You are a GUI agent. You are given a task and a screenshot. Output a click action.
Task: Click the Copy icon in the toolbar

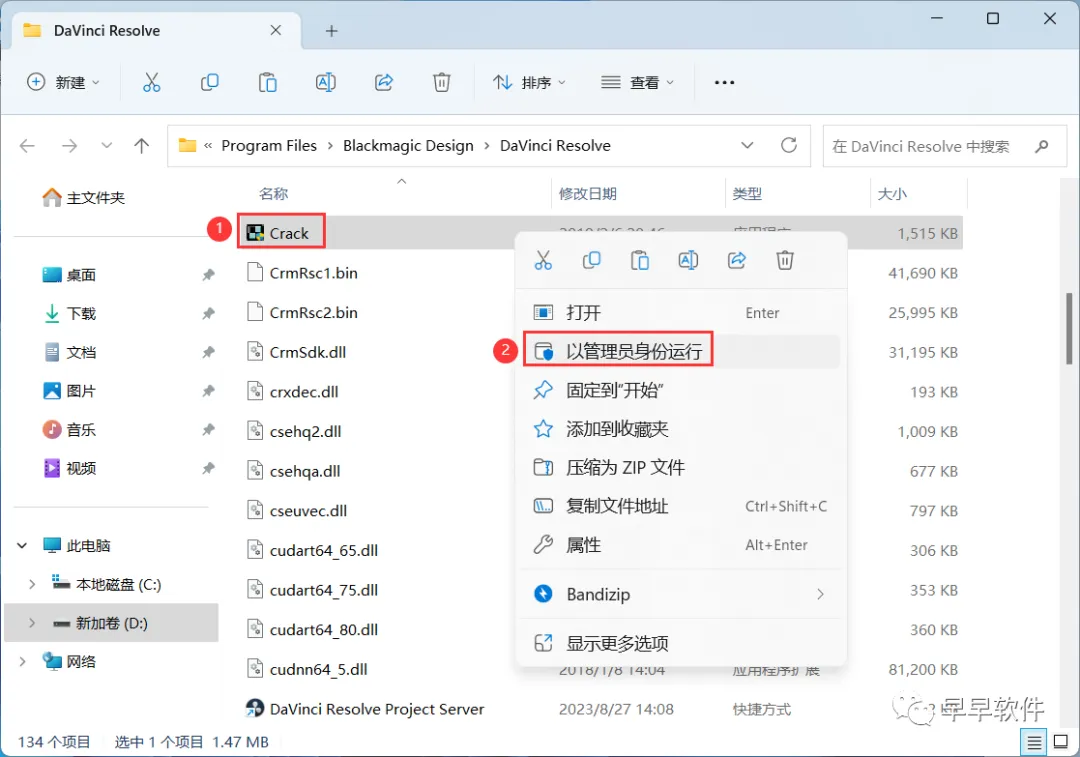pyautogui.click(x=209, y=83)
